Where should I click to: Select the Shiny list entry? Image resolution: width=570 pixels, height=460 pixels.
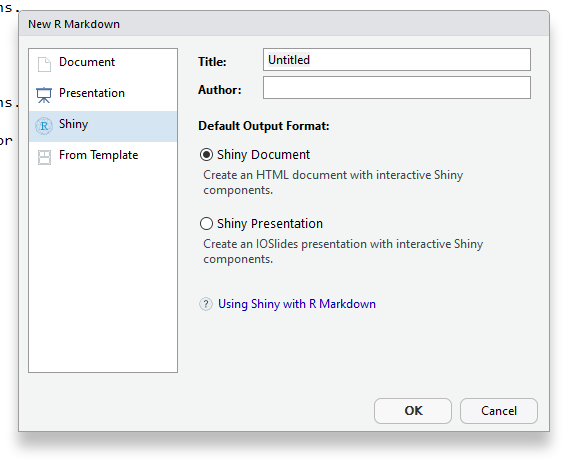[x=103, y=126]
